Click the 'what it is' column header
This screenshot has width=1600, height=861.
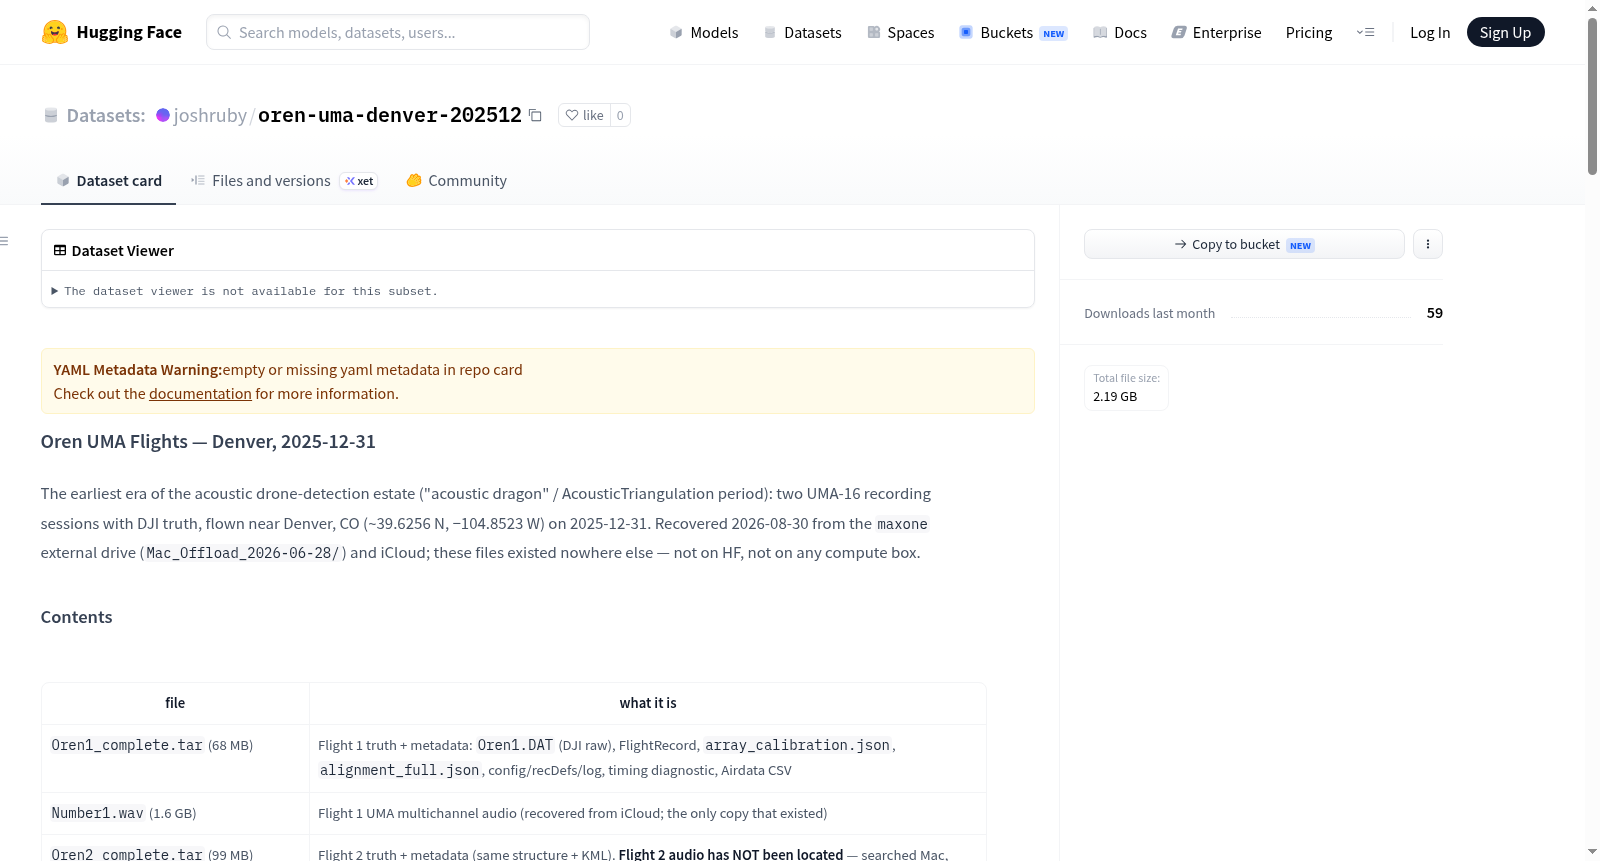648,703
